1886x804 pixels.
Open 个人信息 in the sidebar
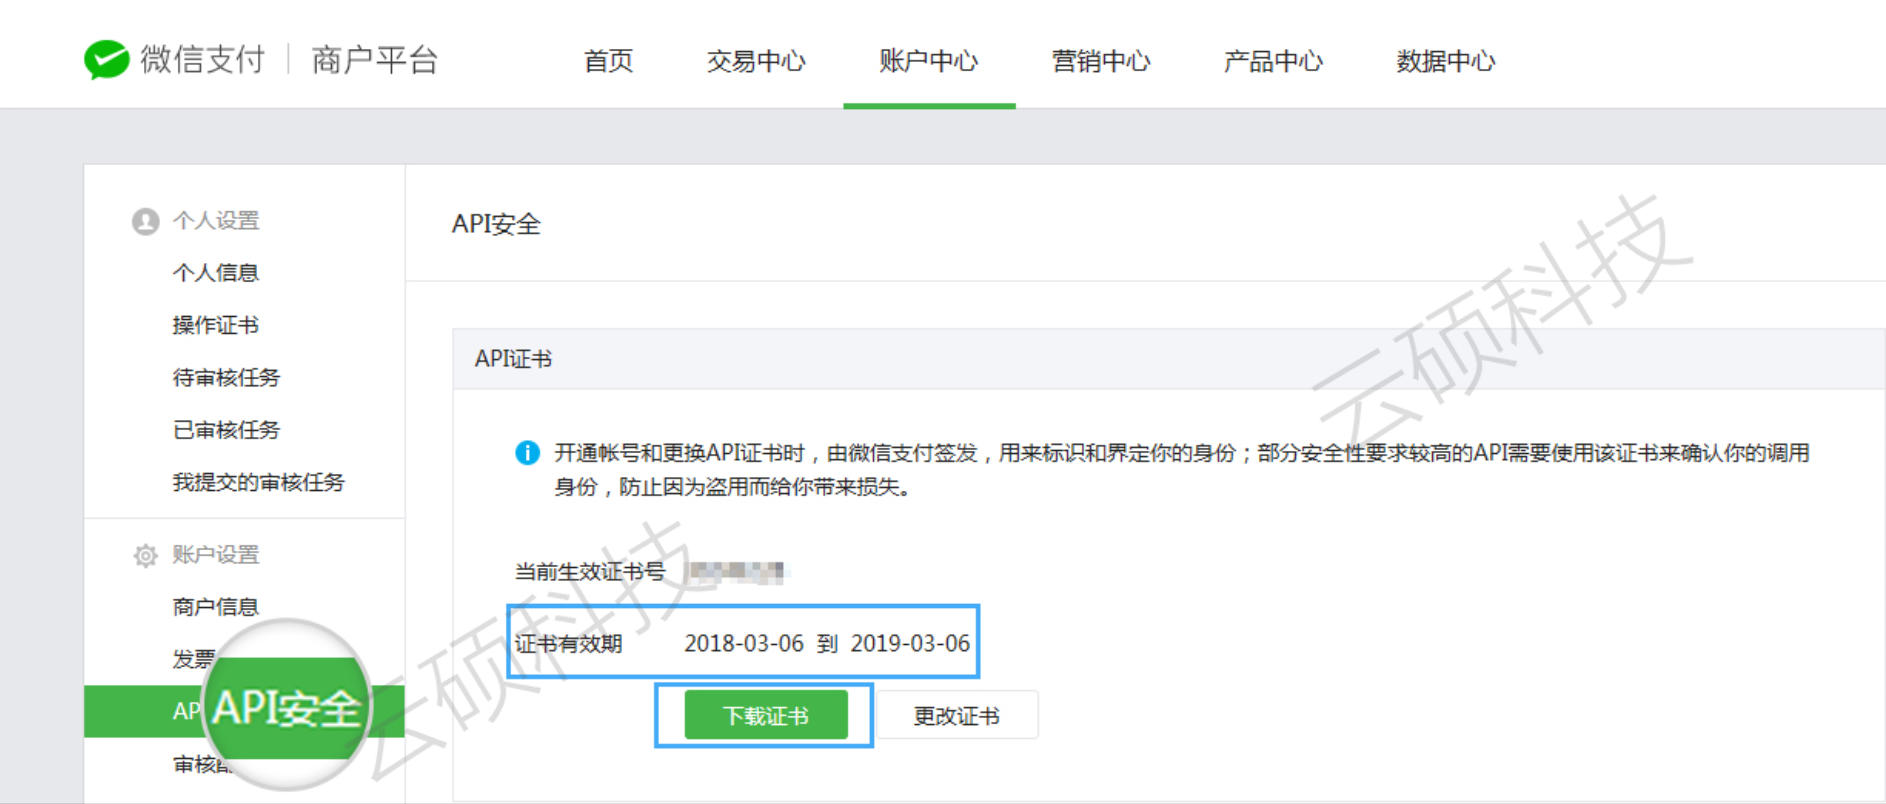click(215, 273)
